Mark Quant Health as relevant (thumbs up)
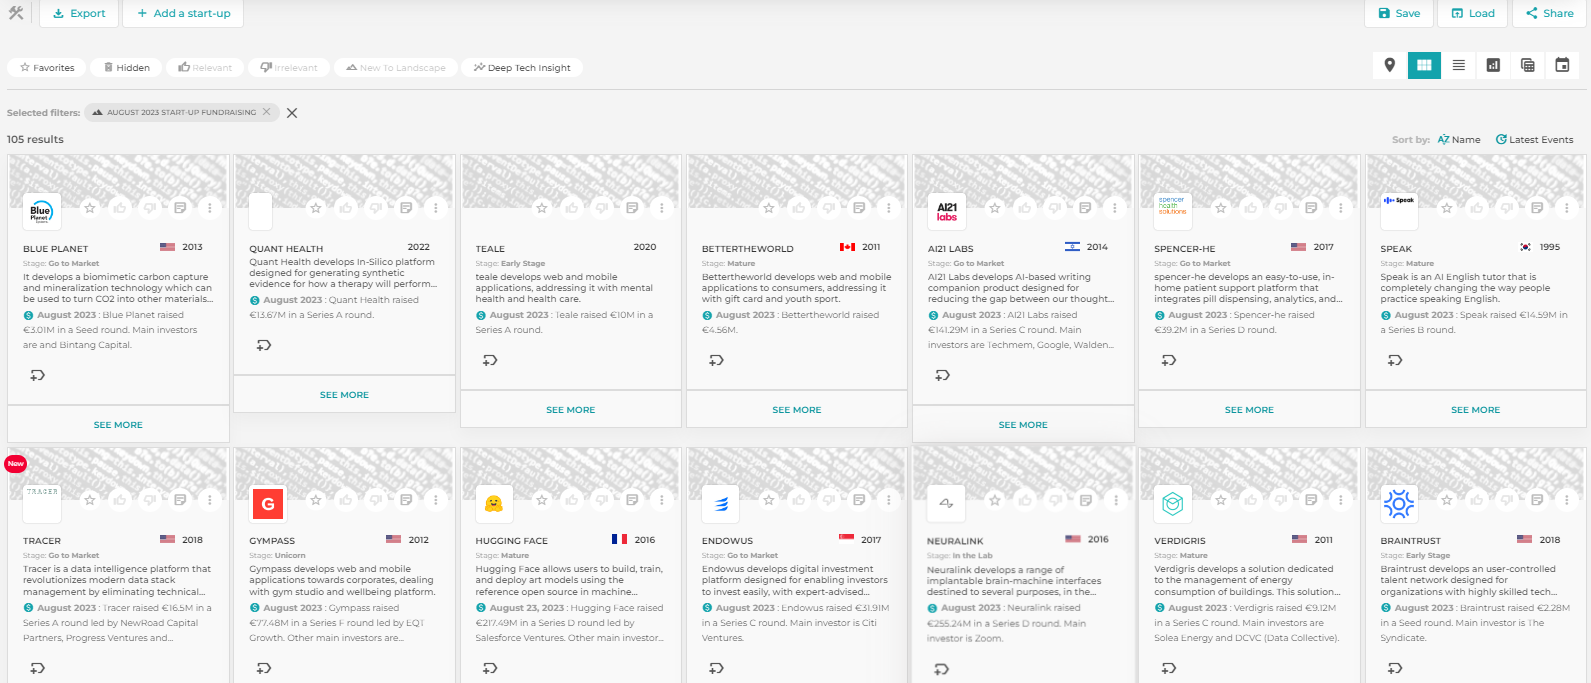The width and height of the screenshot is (1591, 683). pos(346,208)
